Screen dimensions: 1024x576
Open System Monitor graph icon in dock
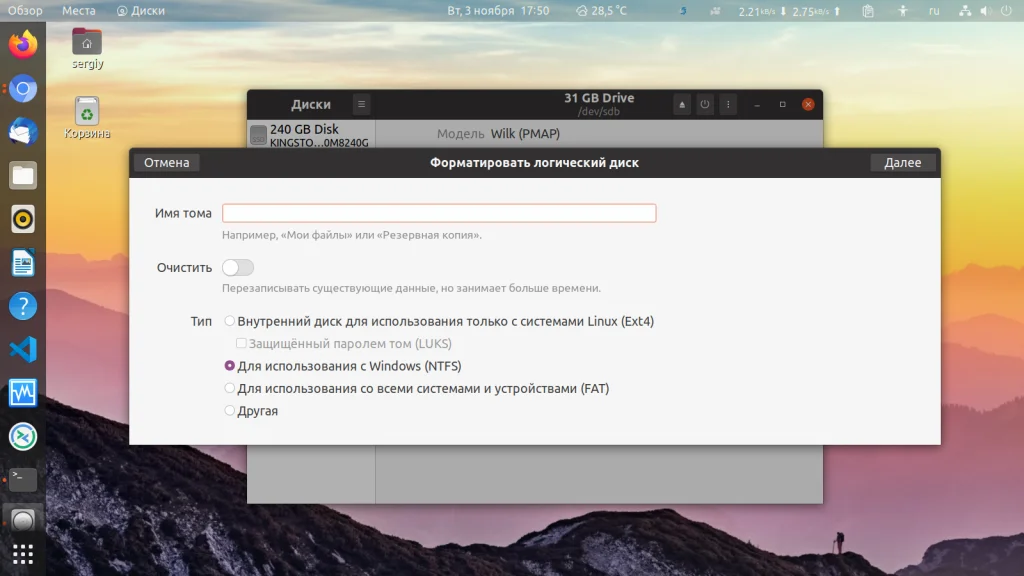23,393
